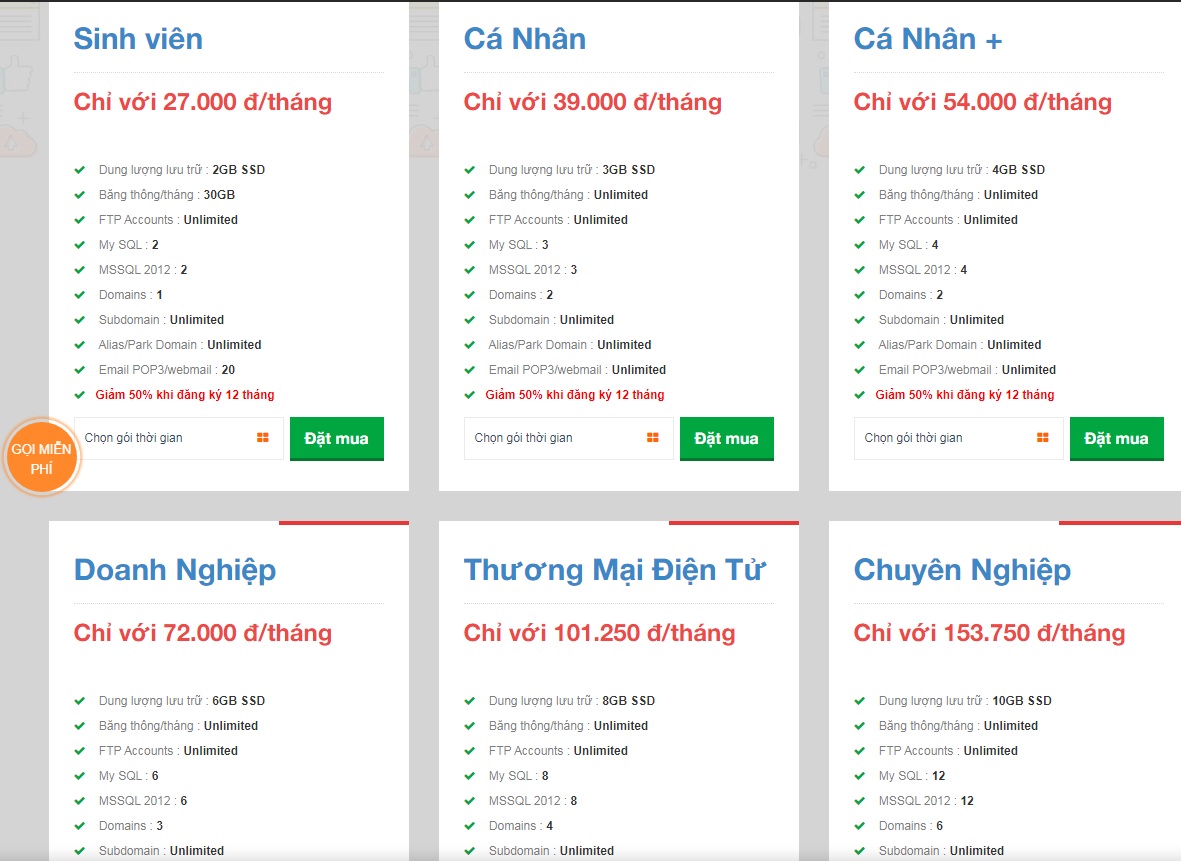This screenshot has width=1181, height=861.
Task: Click the orange grid icon in Sinh viên dropdown
Action: pos(262,438)
